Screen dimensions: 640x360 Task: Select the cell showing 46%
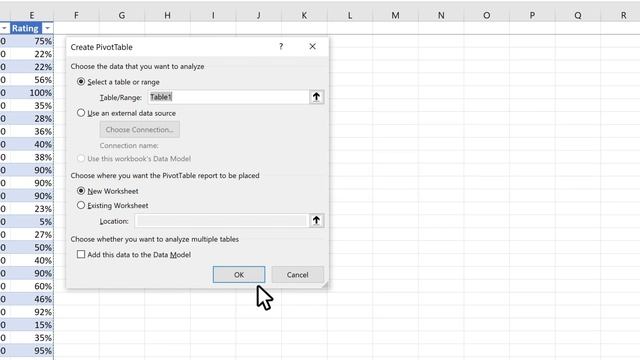tap(31, 299)
